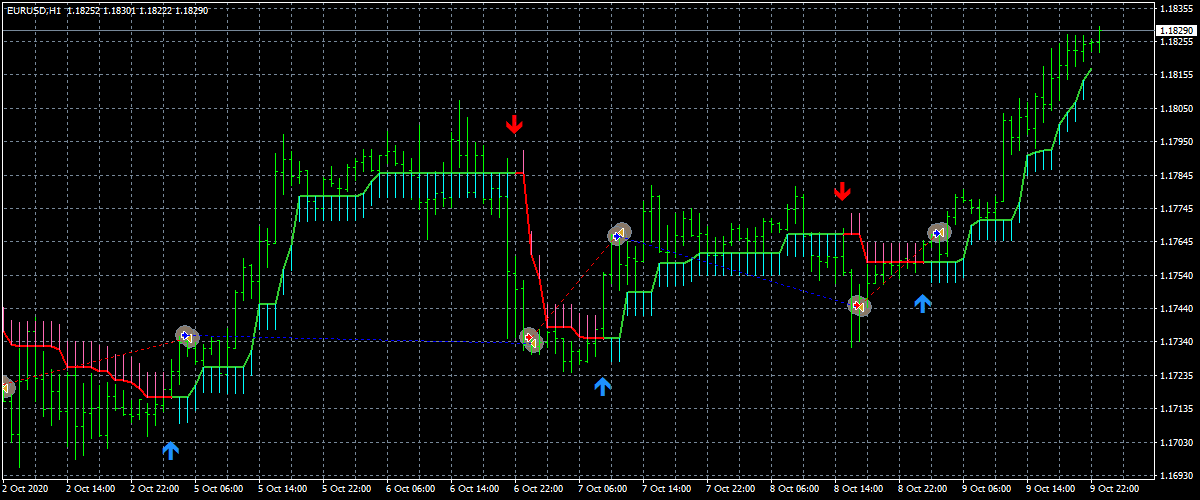Click price scale value 1.16930
This screenshot has width=1200, height=500.
click(x=1175, y=476)
